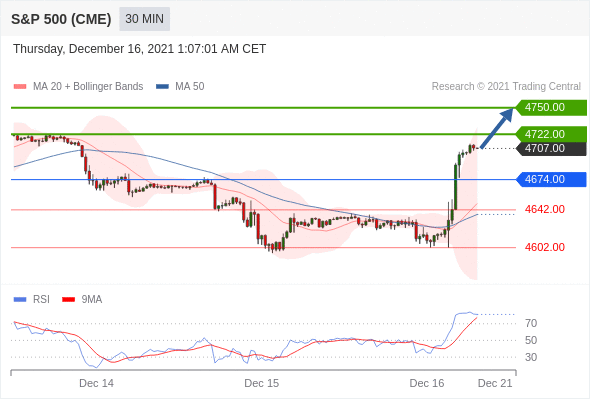This screenshot has height=400, width=590.
Task: Toggle the MA 20 + Bollinger Bands legend label
Action: (88, 87)
